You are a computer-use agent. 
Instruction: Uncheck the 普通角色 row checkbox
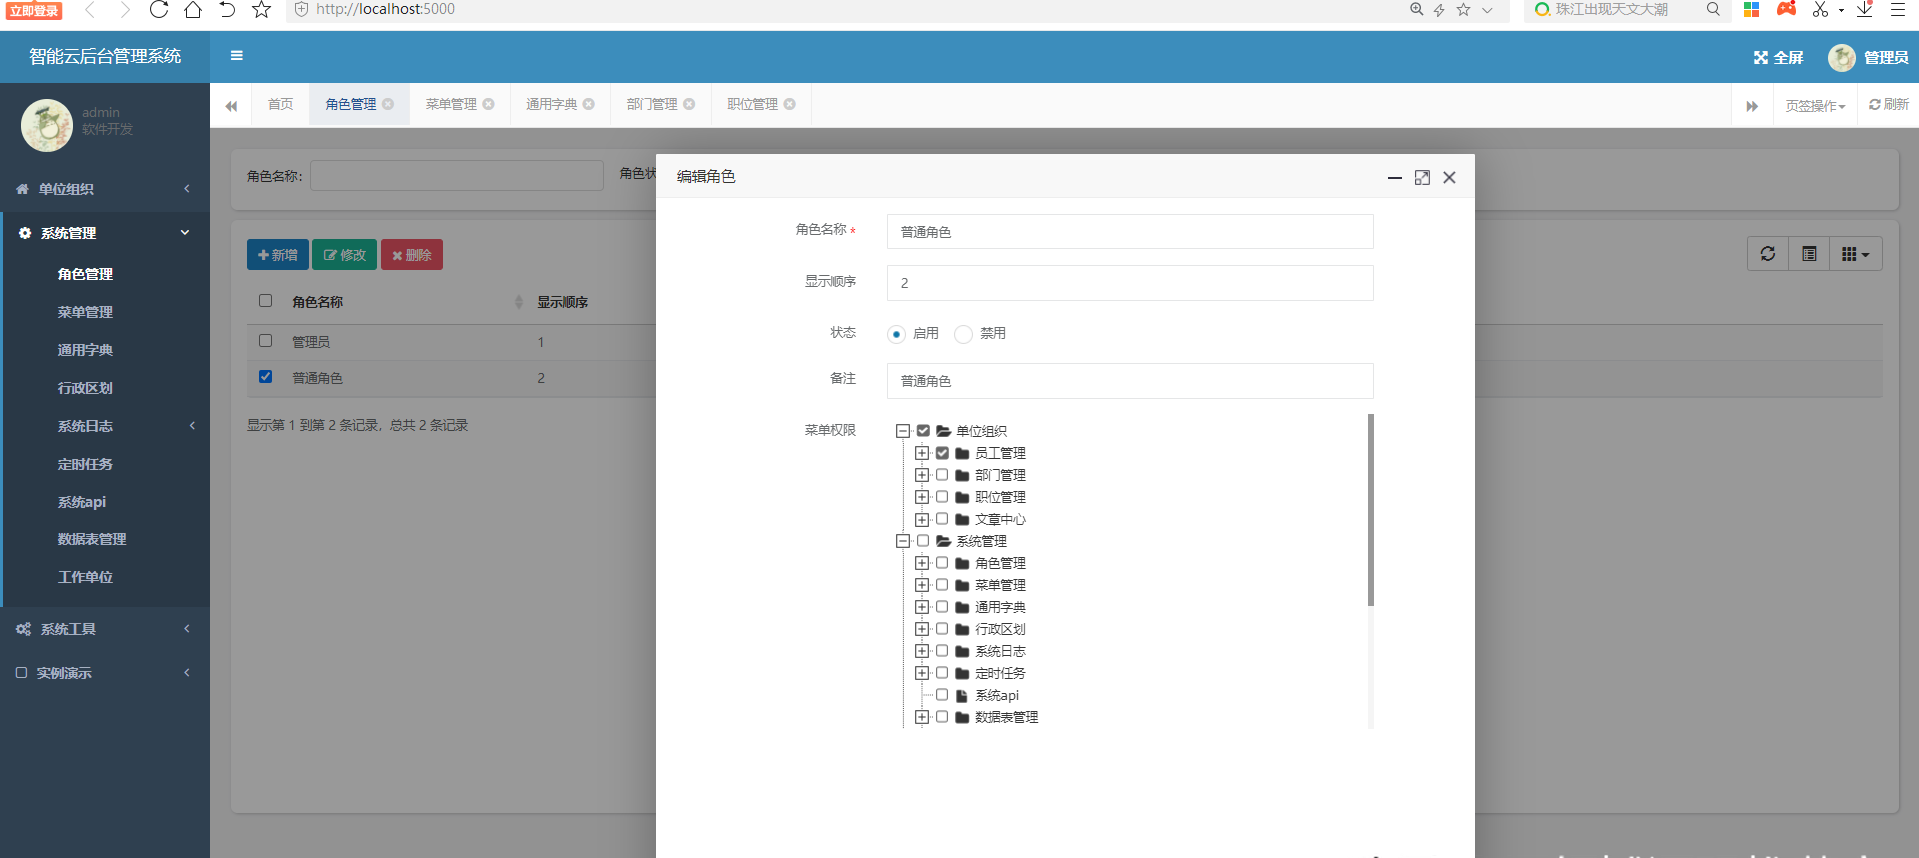coord(265,377)
